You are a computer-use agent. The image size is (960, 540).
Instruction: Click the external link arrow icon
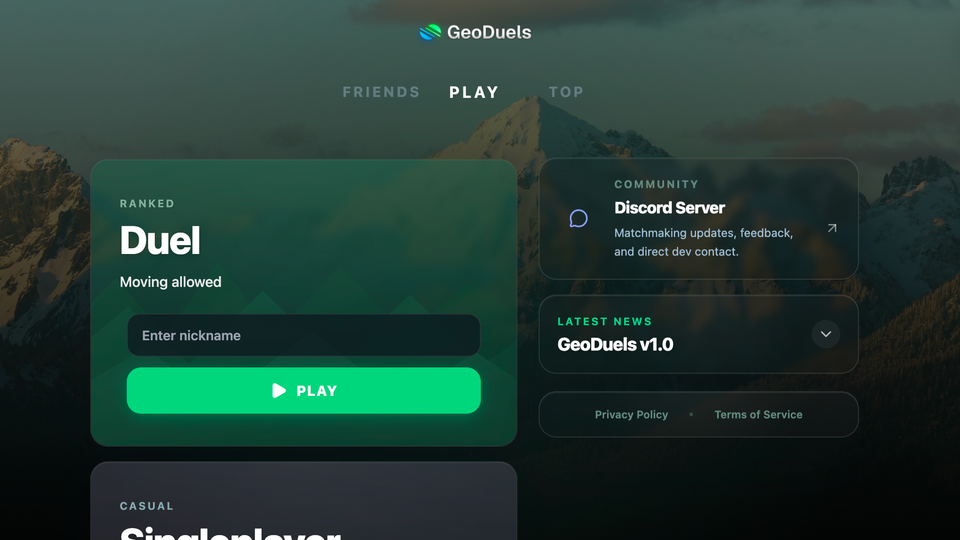click(x=832, y=228)
